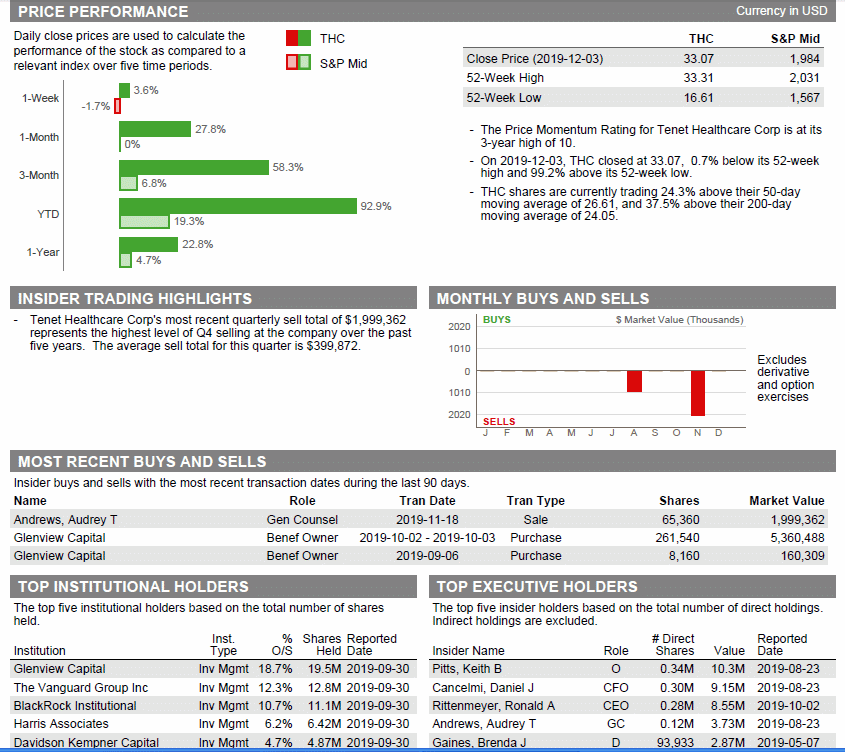845x752 pixels.
Task: Click the S&P Mid legend swatch
Action: coord(298,63)
